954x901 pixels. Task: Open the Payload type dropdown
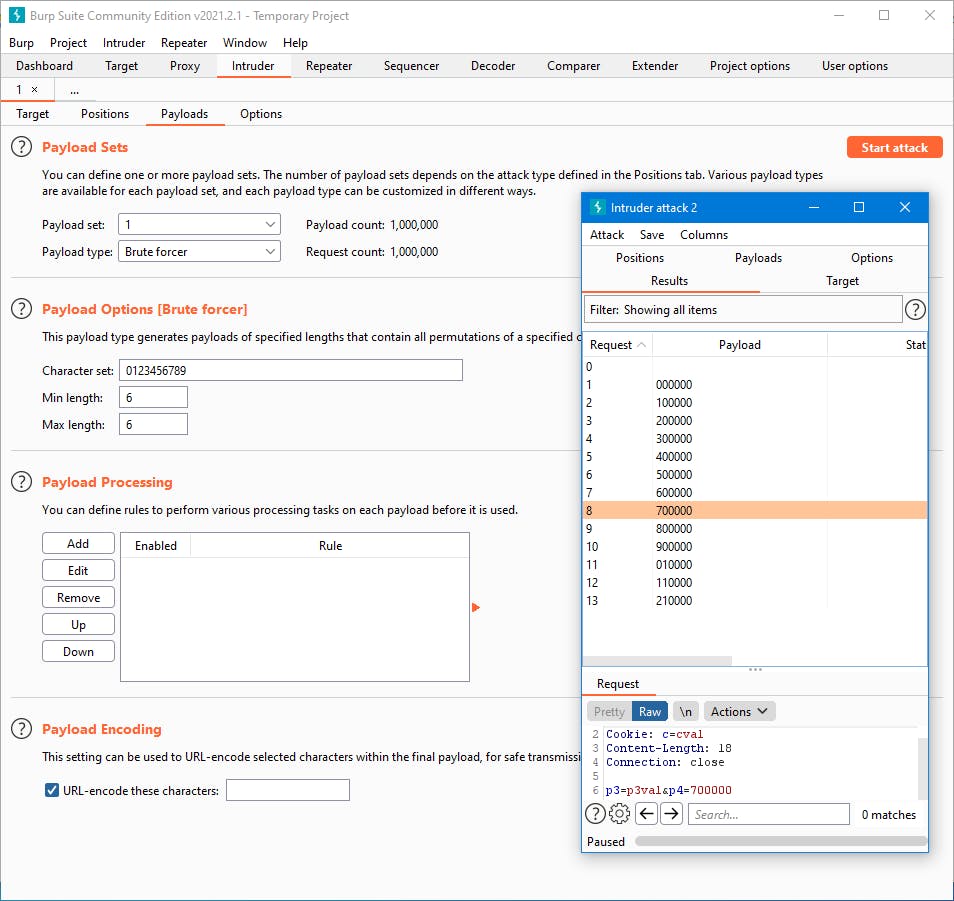click(x=199, y=252)
